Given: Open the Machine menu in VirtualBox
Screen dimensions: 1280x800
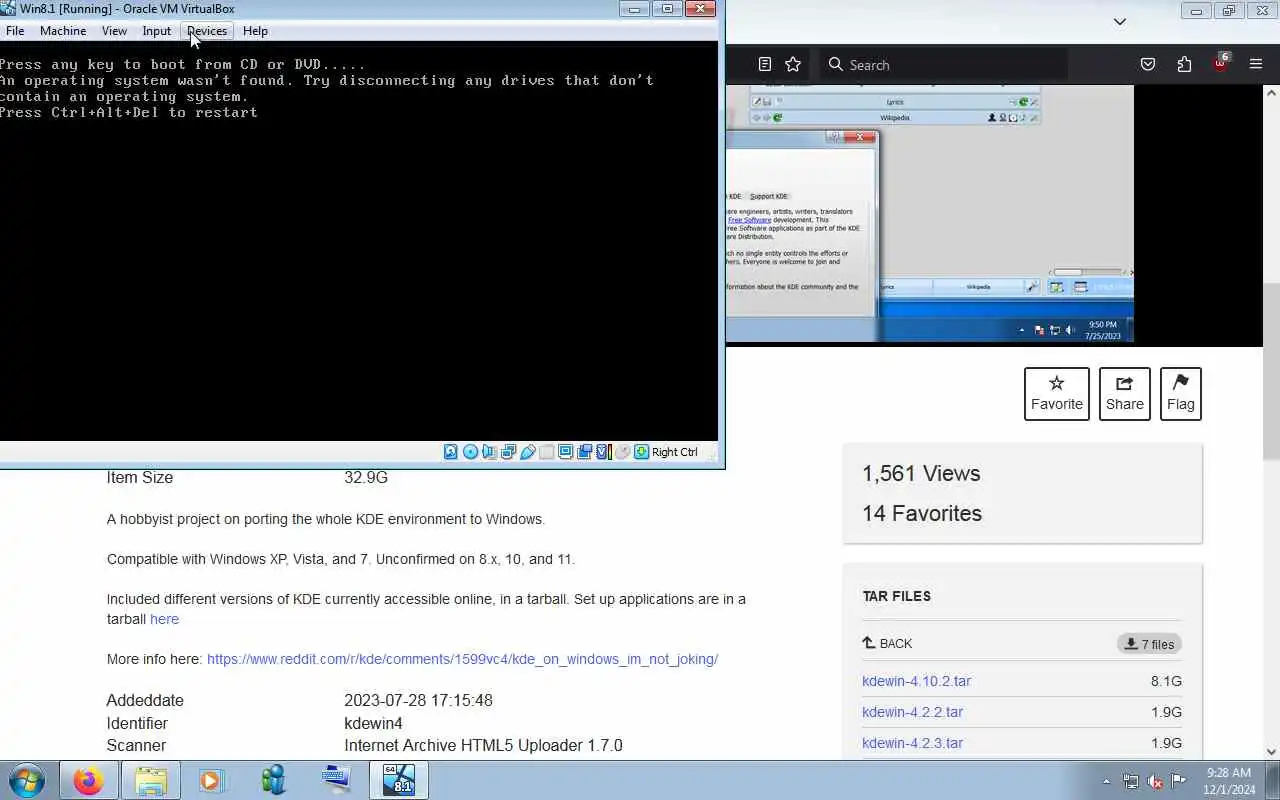Looking at the screenshot, I should (63, 31).
